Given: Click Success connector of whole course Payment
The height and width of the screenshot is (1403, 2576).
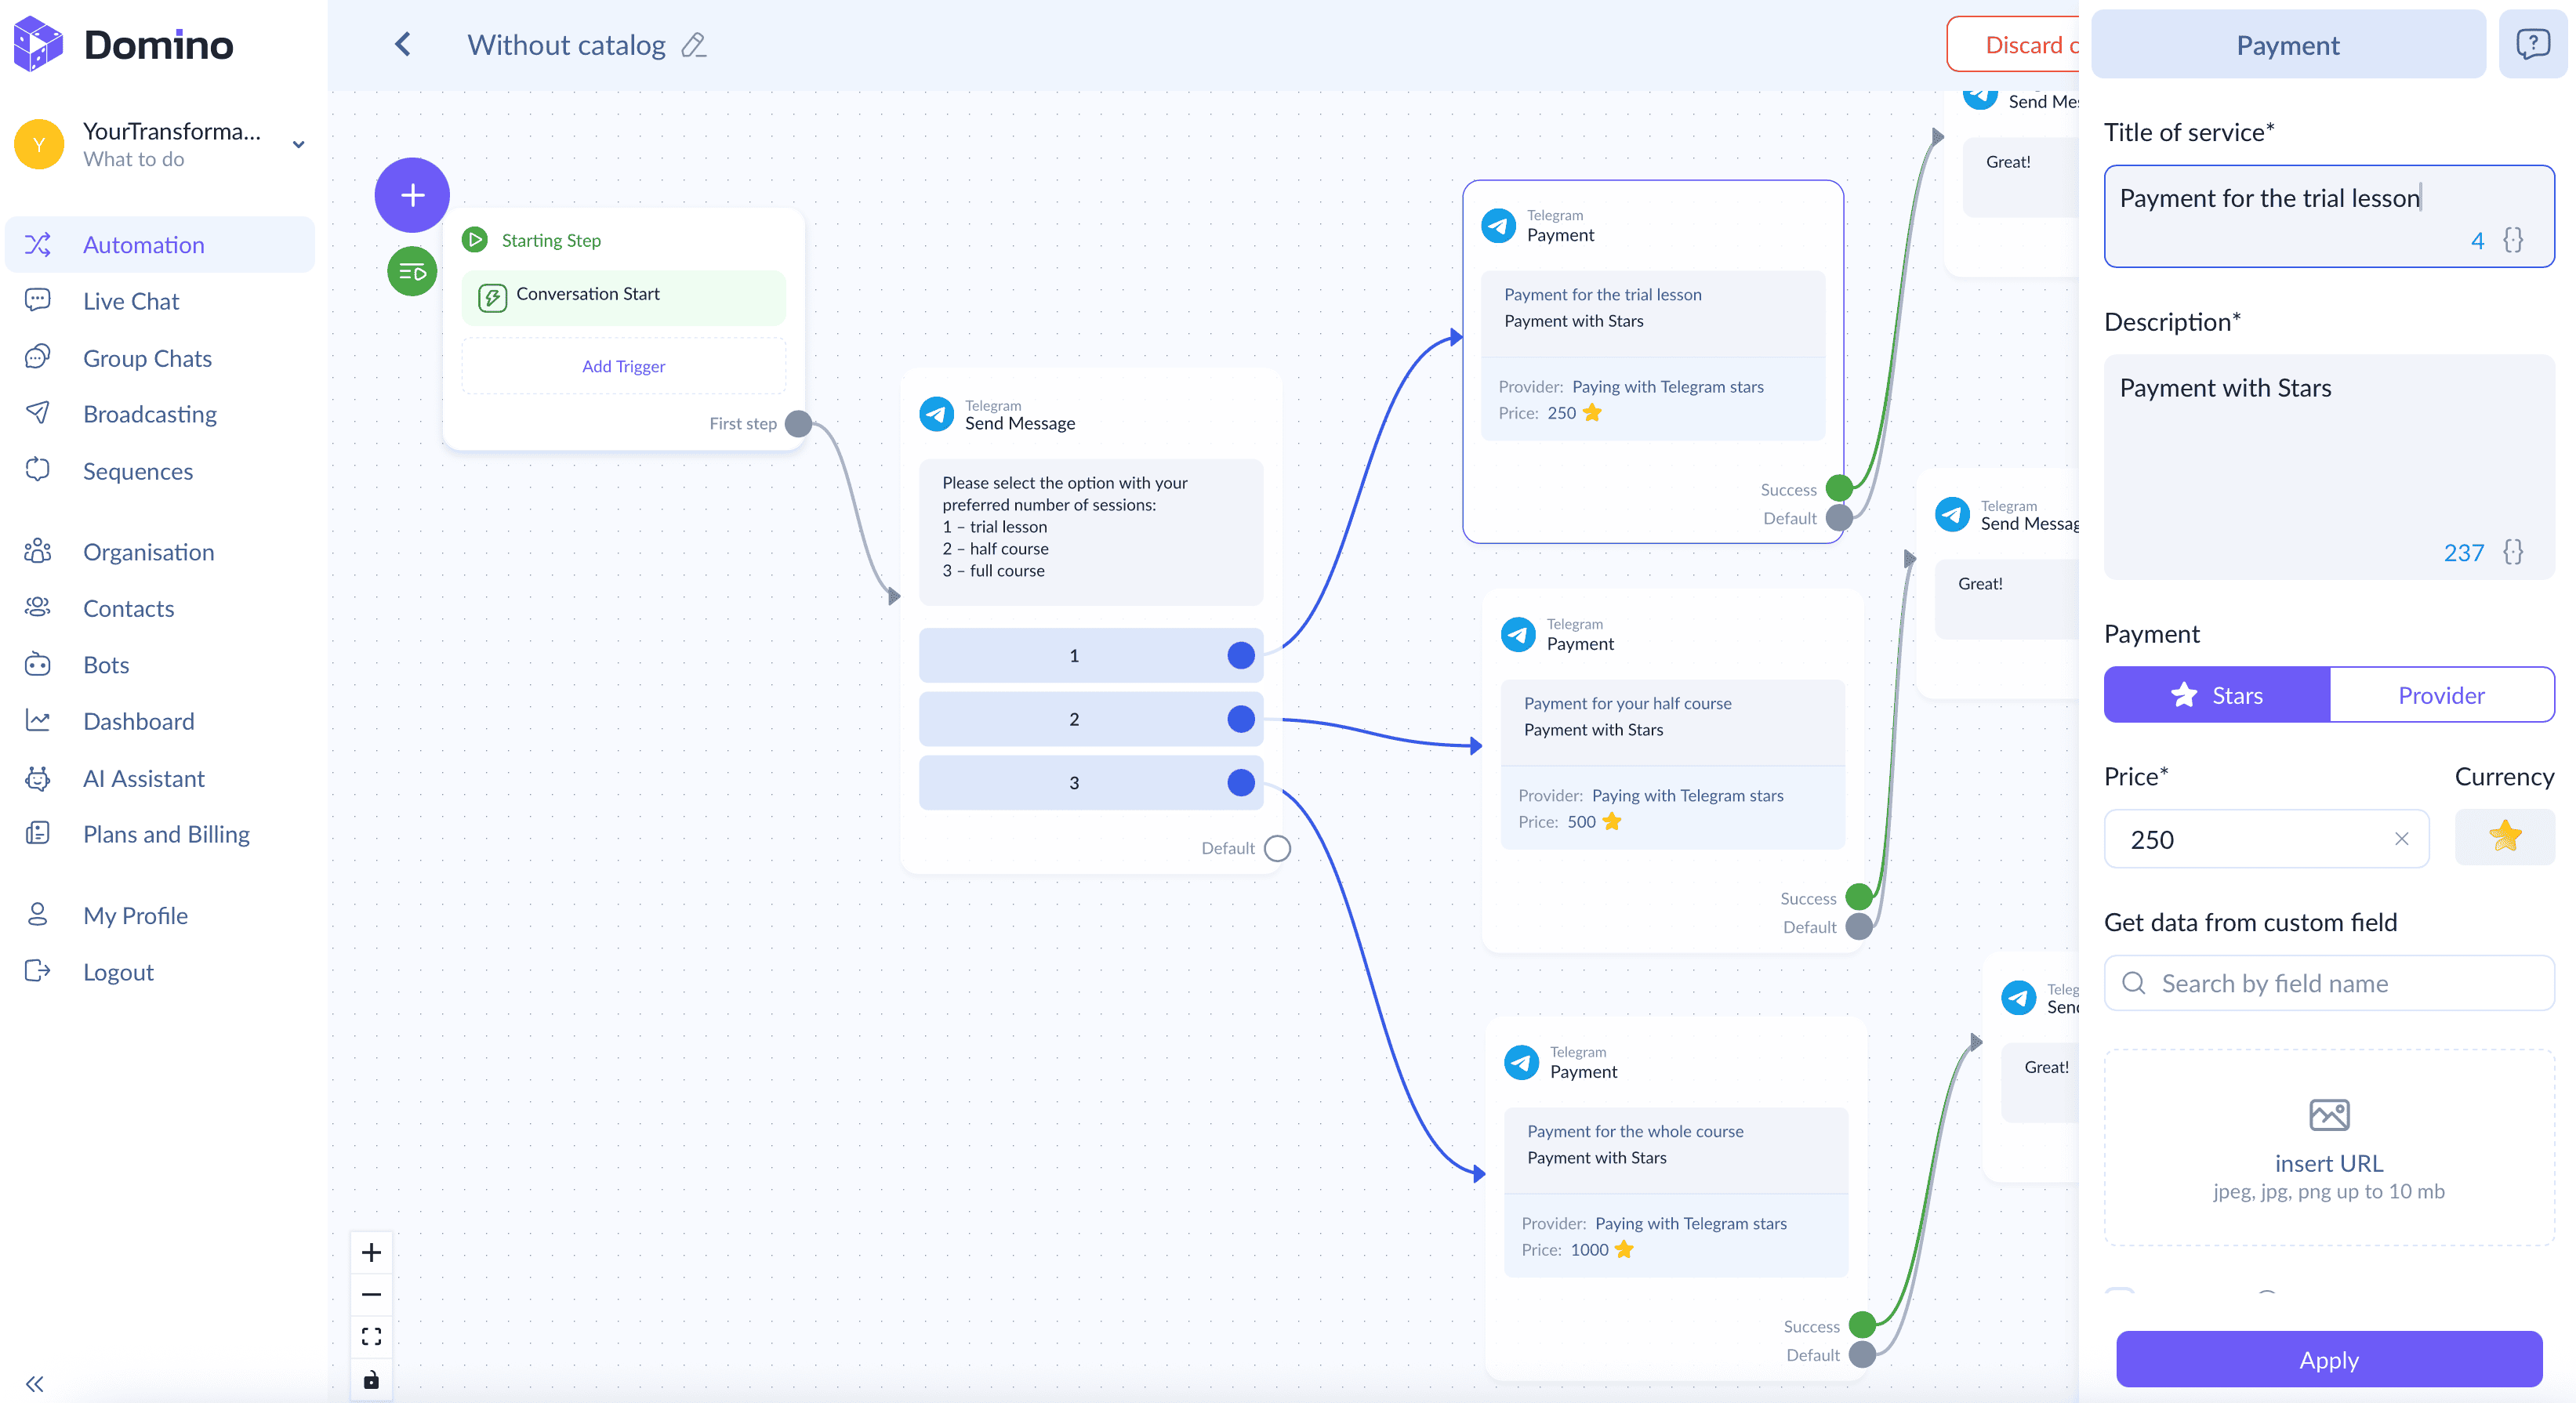Looking at the screenshot, I should (x=1862, y=1326).
